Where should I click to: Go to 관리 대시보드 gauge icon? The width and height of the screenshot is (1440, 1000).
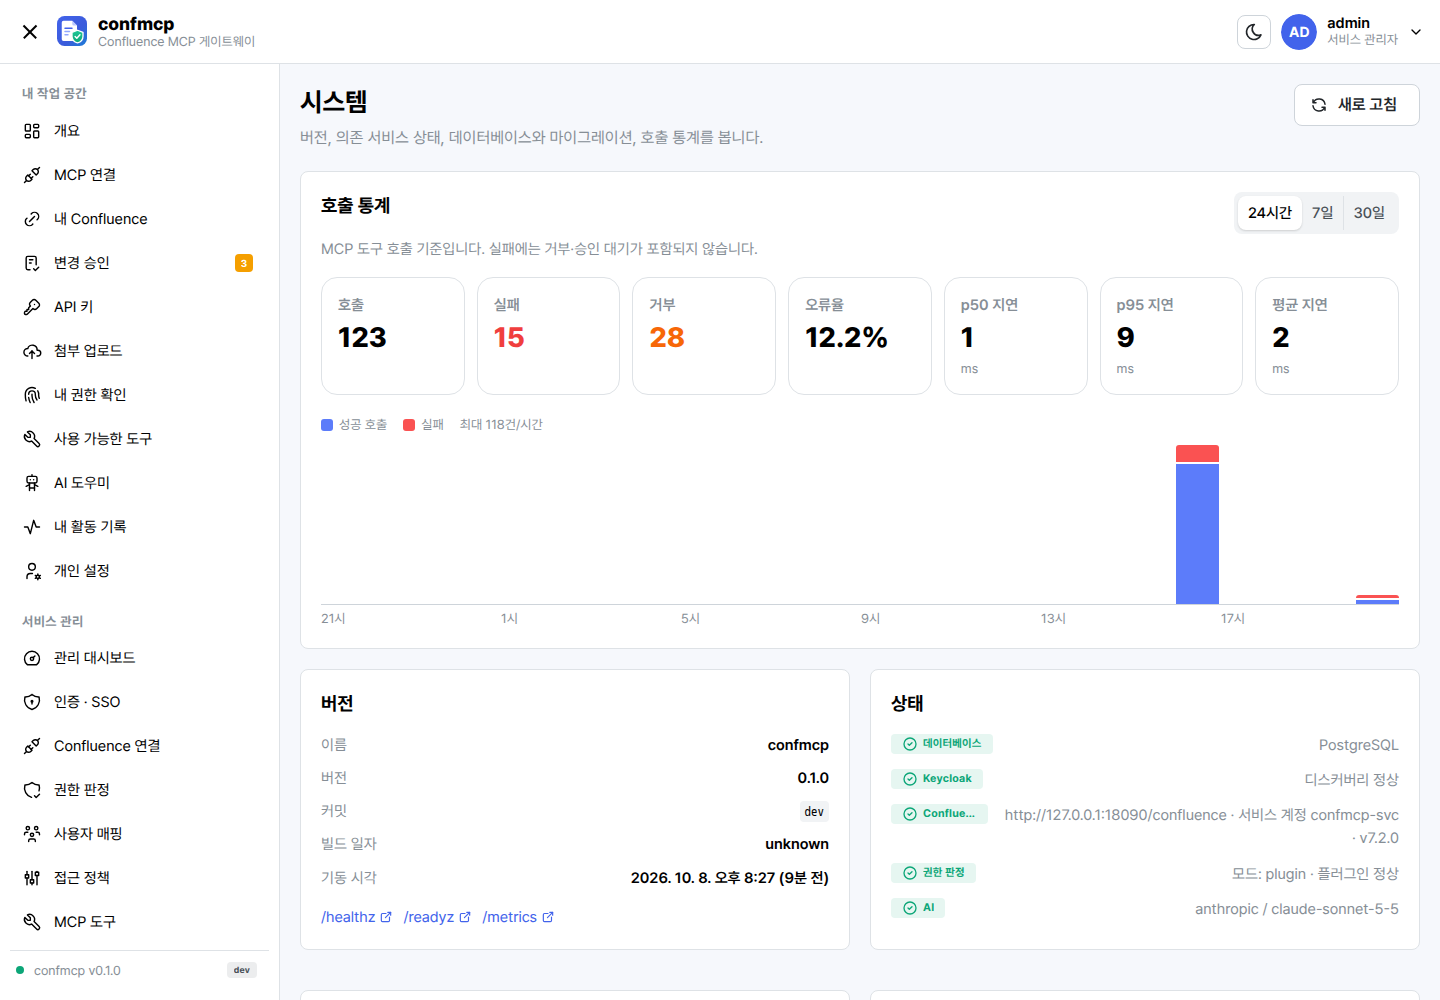(x=32, y=658)
